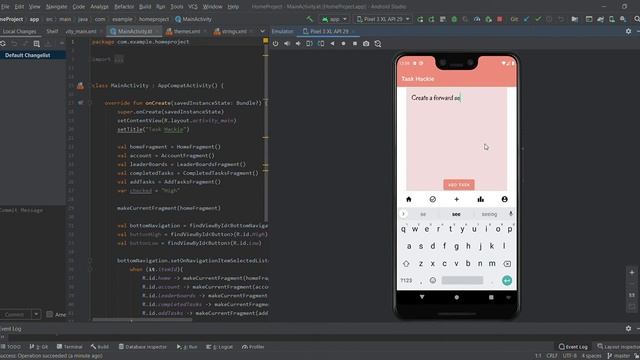Open the emulator panel settings gear

coord(628,31)
